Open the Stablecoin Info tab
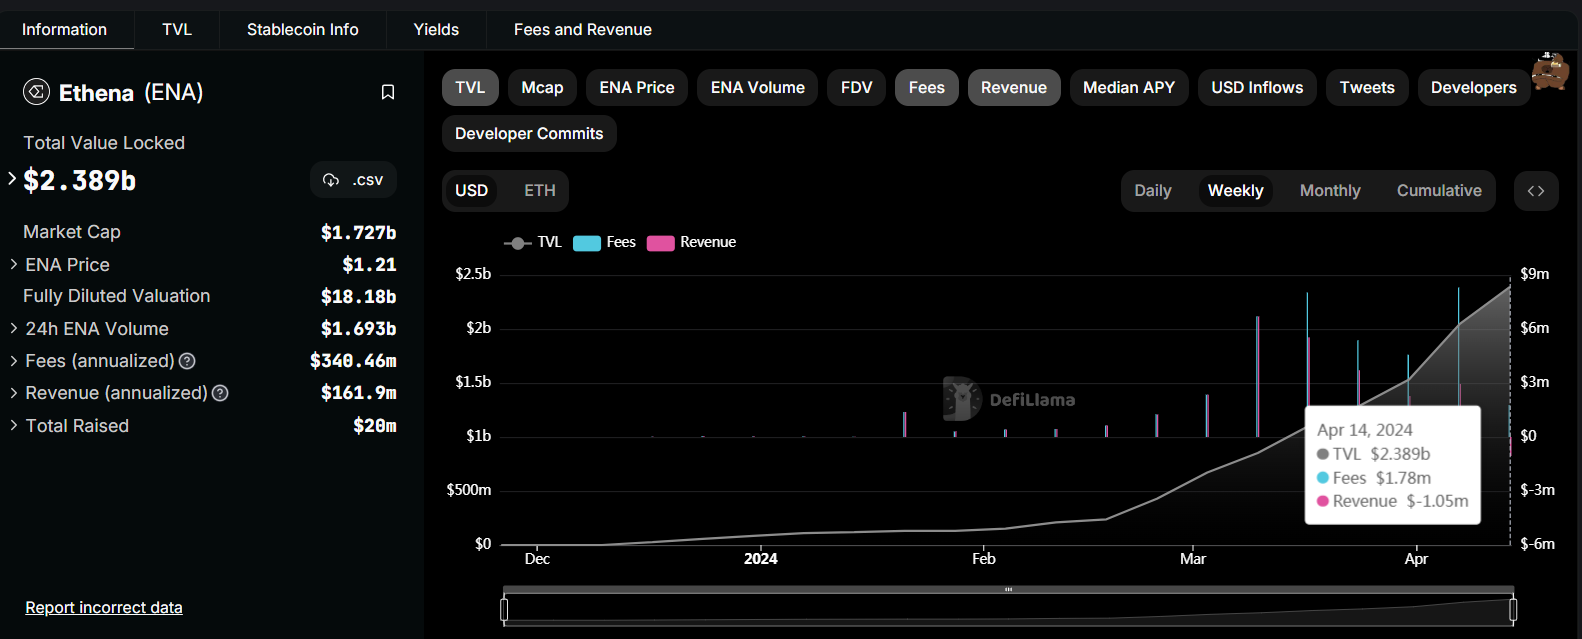The height and width of the screenshot is (639, 1582). 302,30
